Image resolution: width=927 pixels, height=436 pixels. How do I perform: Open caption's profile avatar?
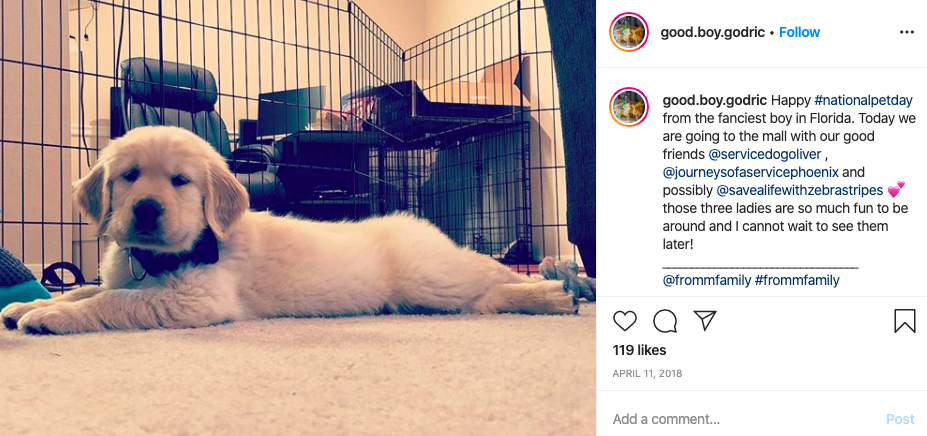(629, 107)
